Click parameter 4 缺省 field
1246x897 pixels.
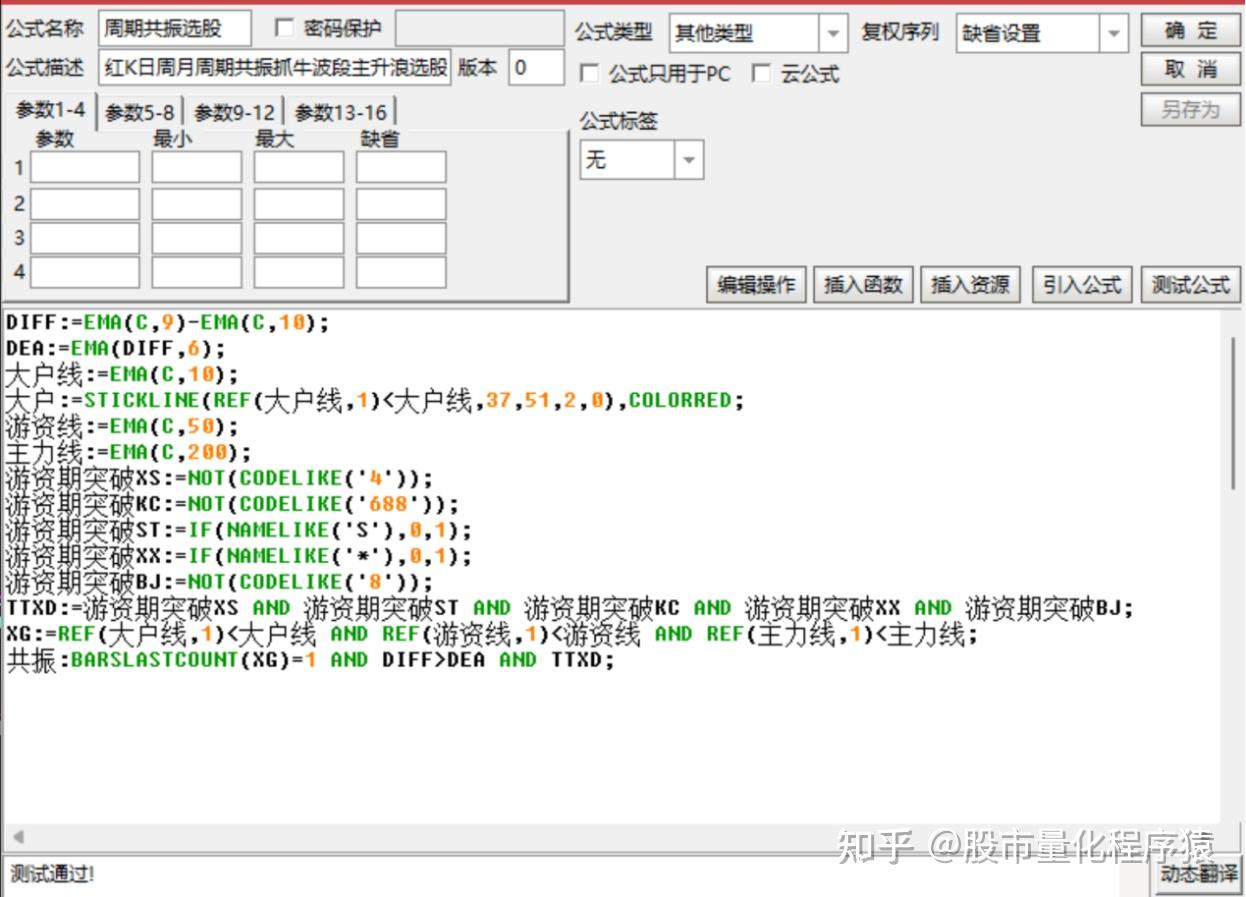click(x=401, y=272)
